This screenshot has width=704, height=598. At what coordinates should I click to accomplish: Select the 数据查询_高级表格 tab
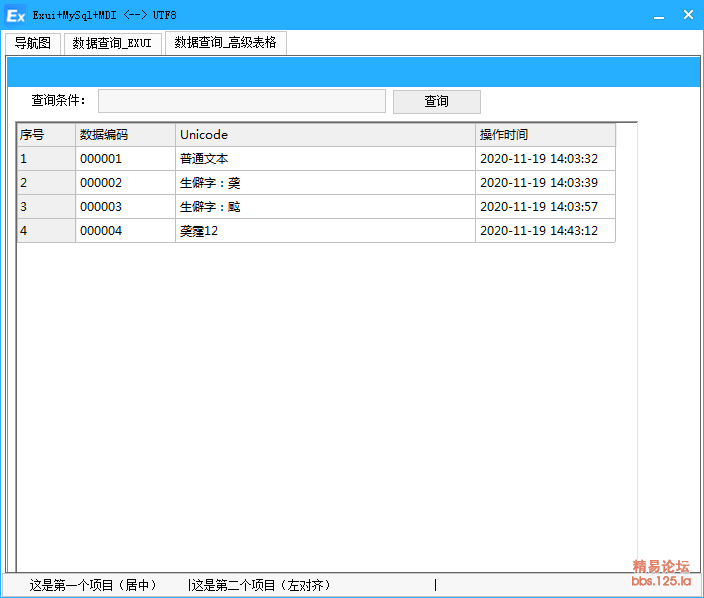pyautogui.click(x=225, y=42)
